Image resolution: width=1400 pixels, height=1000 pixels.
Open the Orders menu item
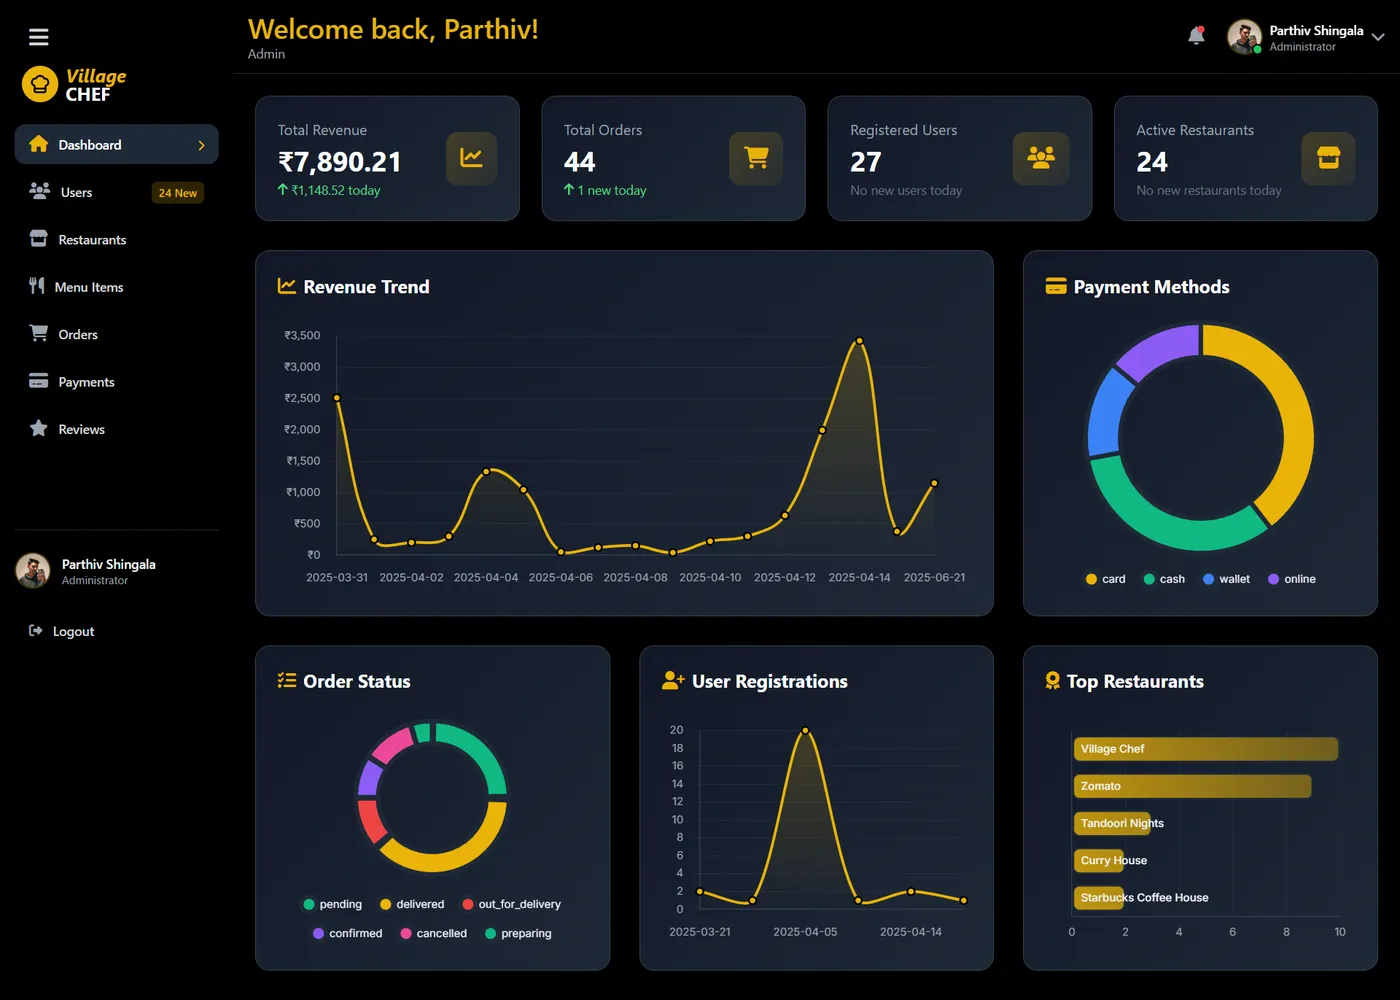click(116, 334)
